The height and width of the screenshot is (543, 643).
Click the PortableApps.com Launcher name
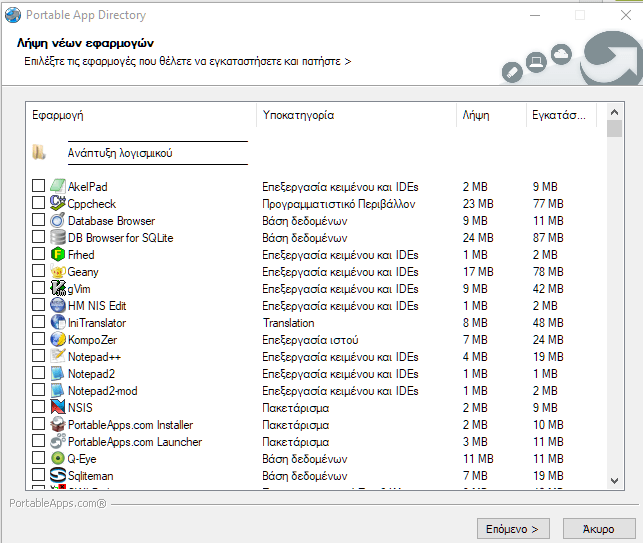pyautogui.click(x=135, y=442)
